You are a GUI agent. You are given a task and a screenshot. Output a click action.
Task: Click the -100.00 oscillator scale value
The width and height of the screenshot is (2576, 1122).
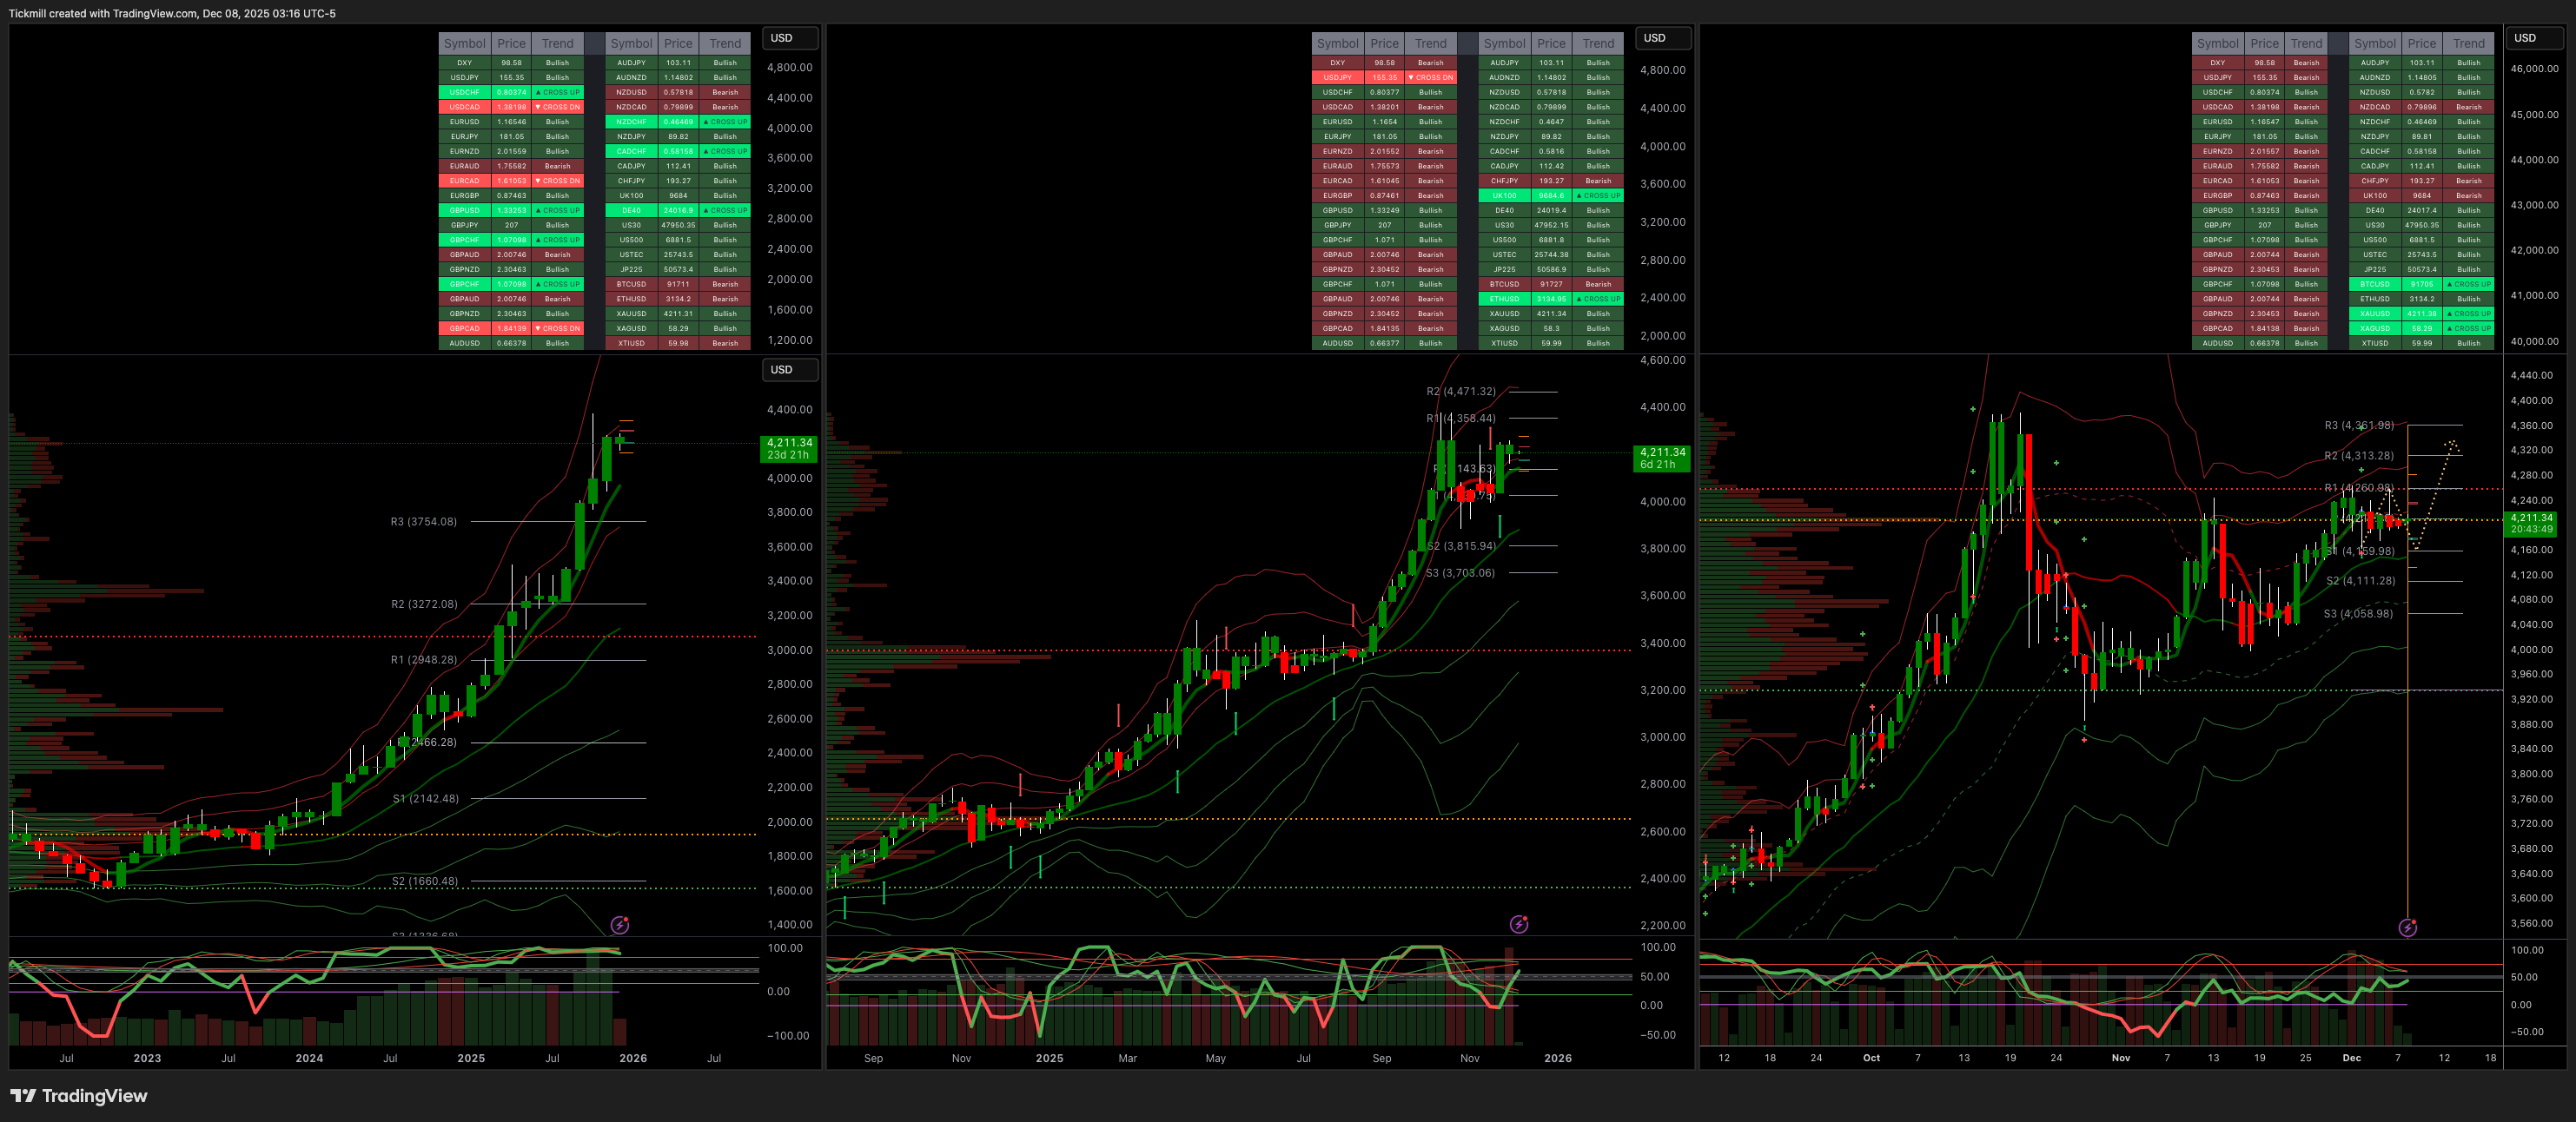(x=788, y=1036)
